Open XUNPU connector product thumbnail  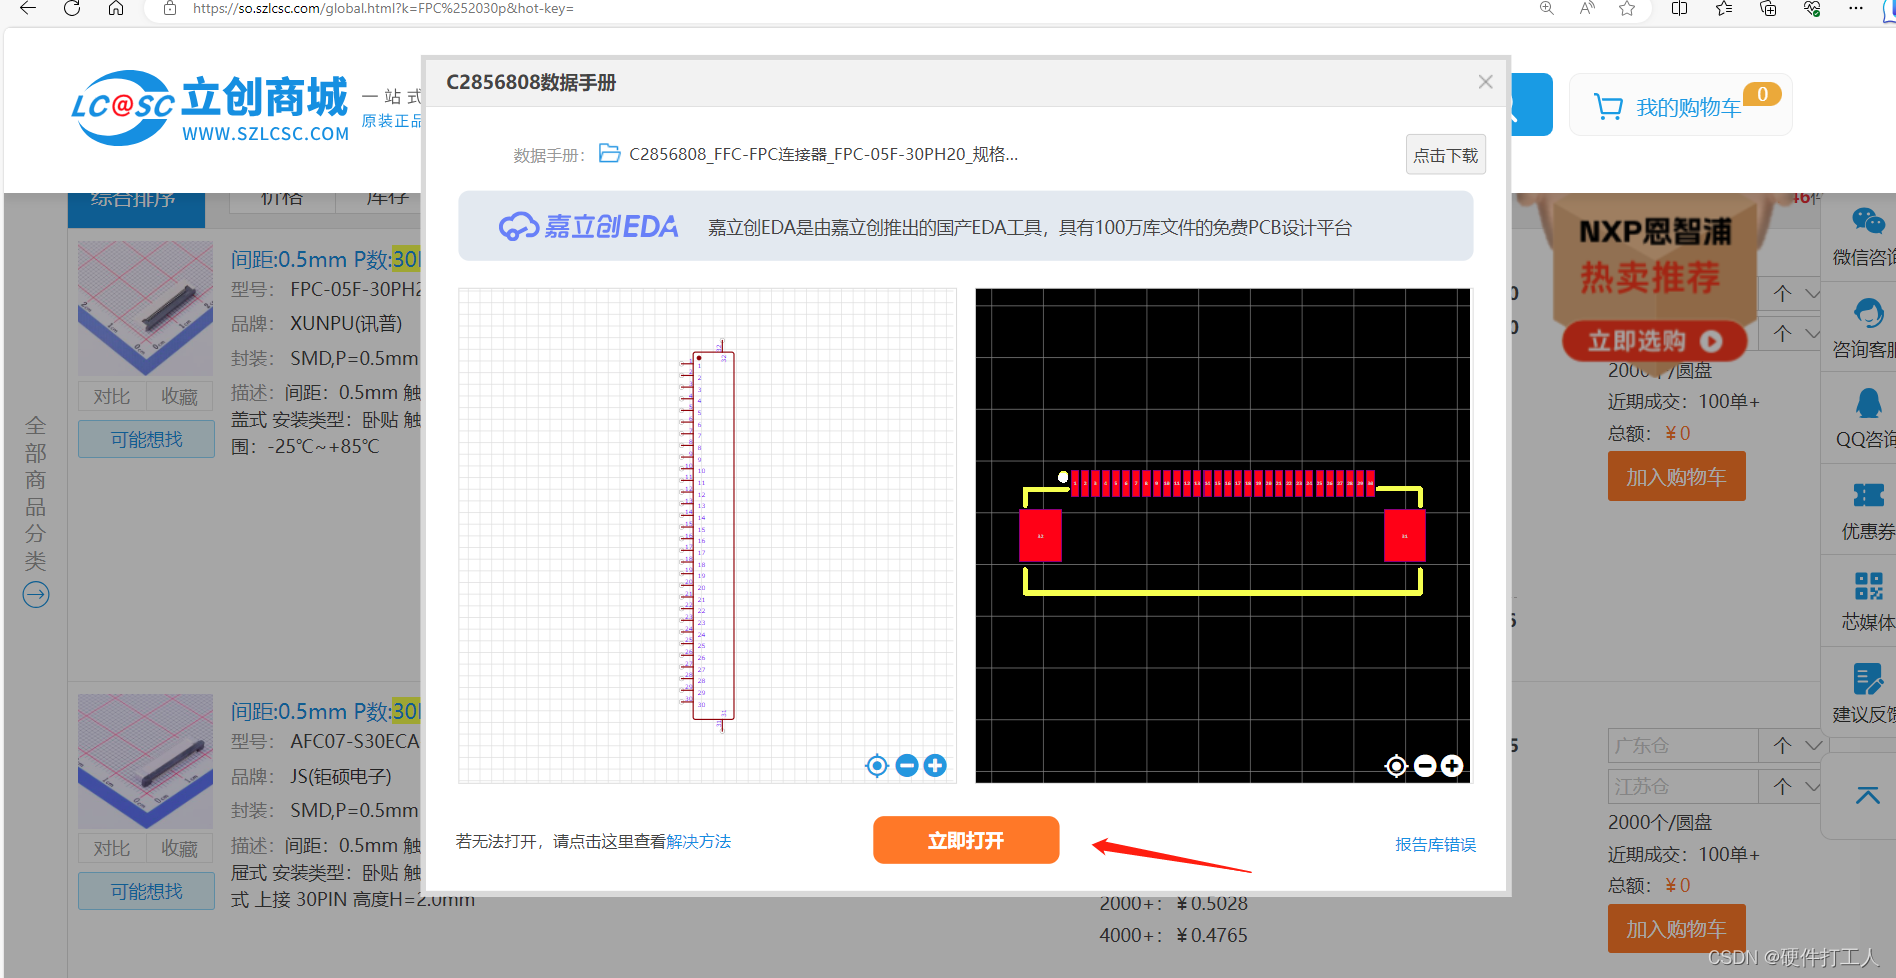(146, 308)
